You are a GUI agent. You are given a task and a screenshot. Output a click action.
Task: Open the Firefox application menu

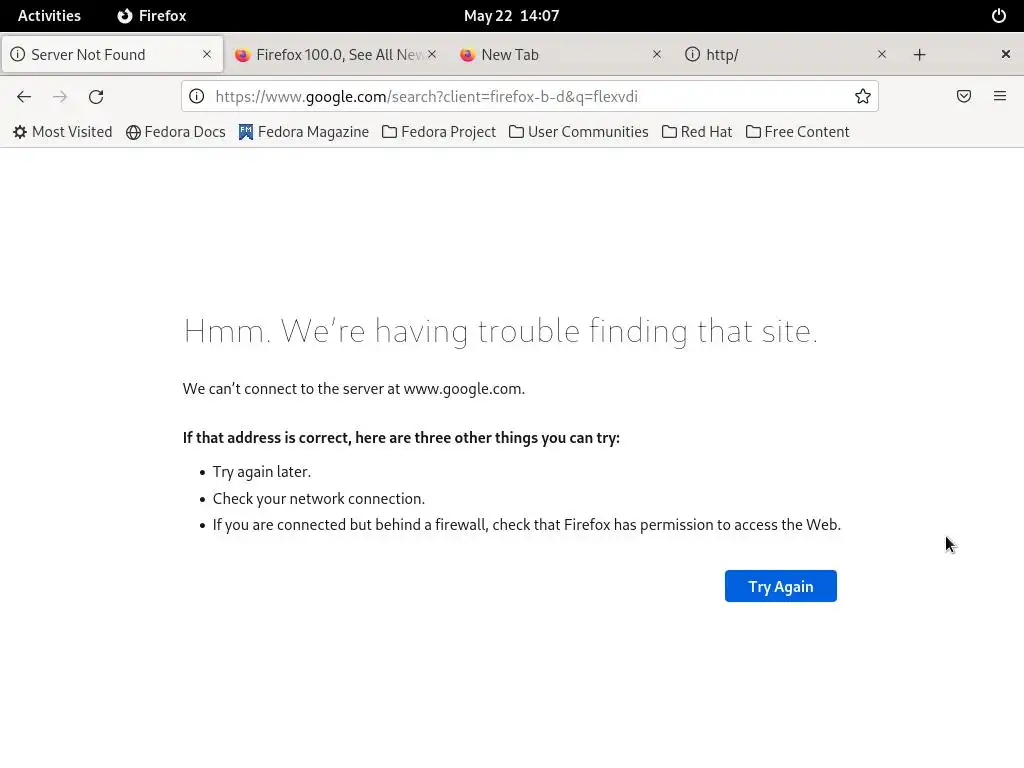click(x=1000, y=97)
